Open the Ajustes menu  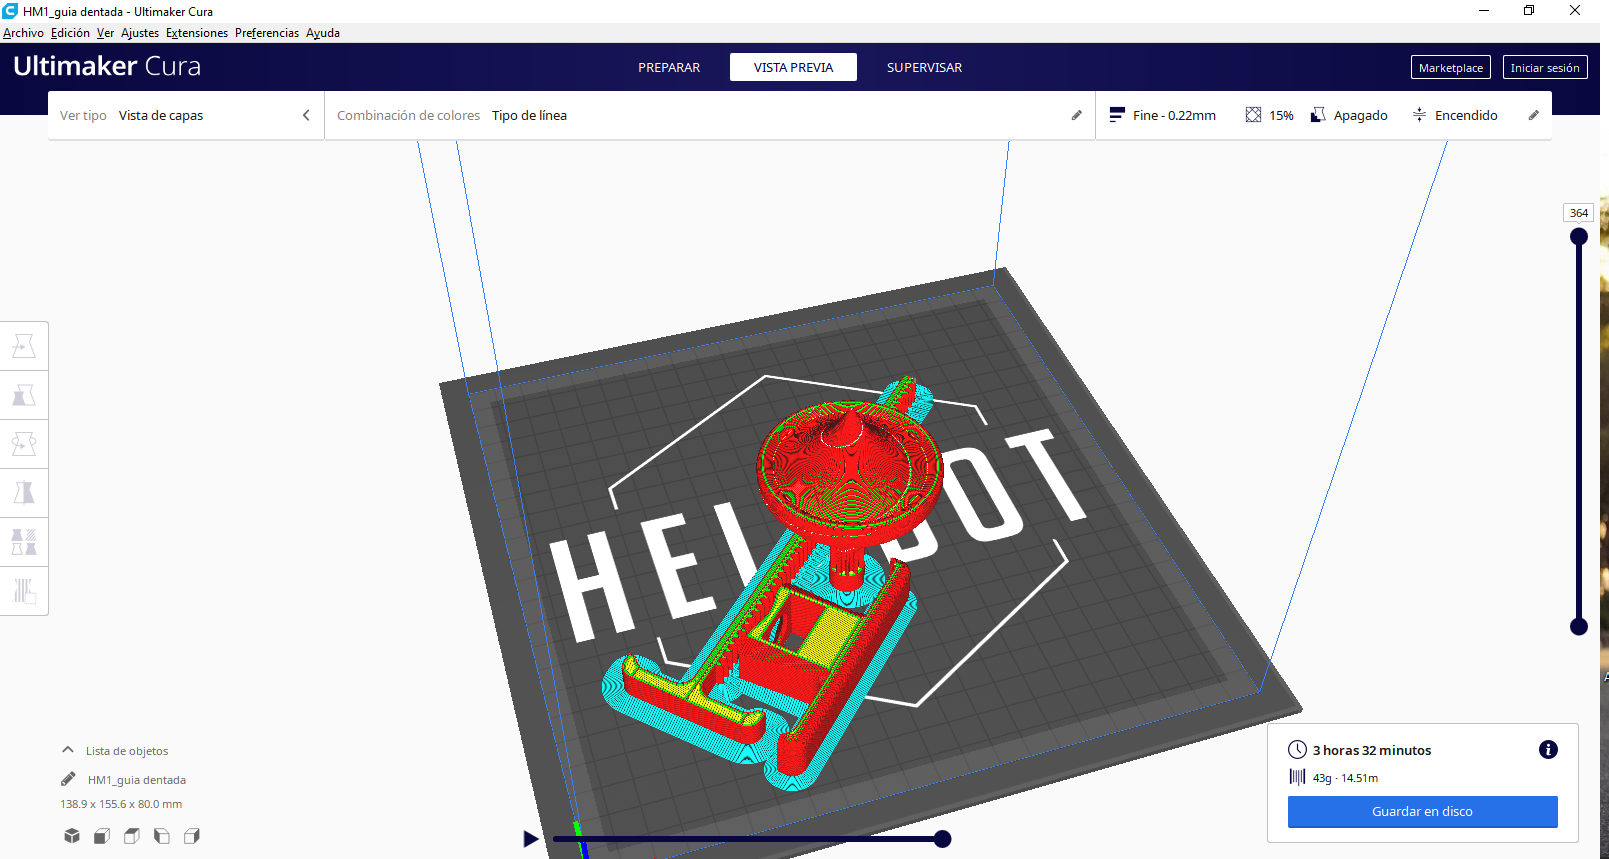point(140,33)
